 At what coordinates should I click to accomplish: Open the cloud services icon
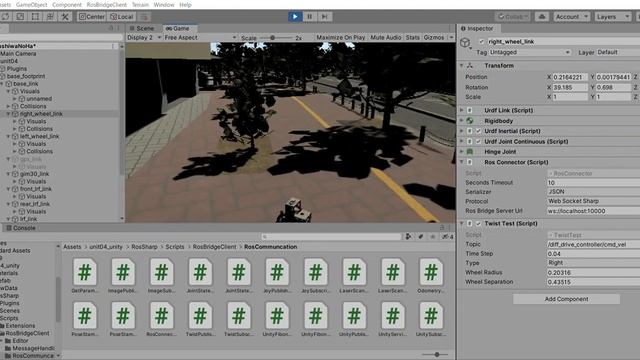click(542, 17)
